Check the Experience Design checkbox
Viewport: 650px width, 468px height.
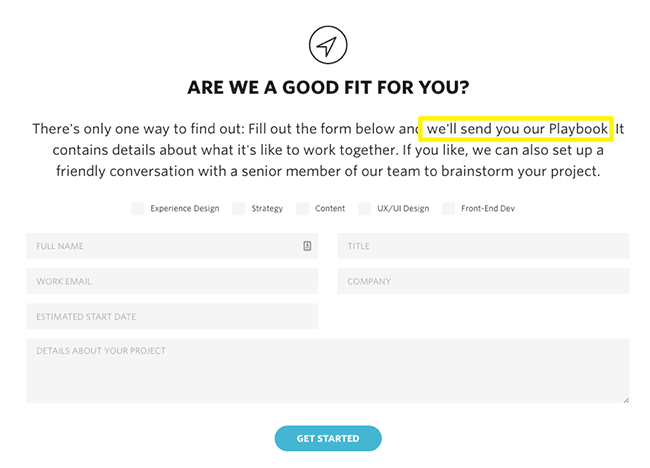[138, 209]
